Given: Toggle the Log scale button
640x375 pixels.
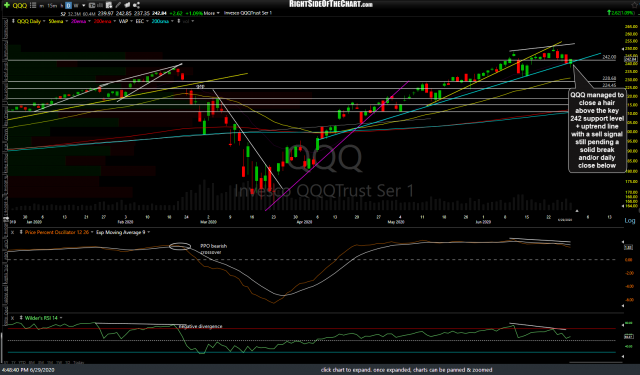Looking at the screenshot, I should [630, 220].
